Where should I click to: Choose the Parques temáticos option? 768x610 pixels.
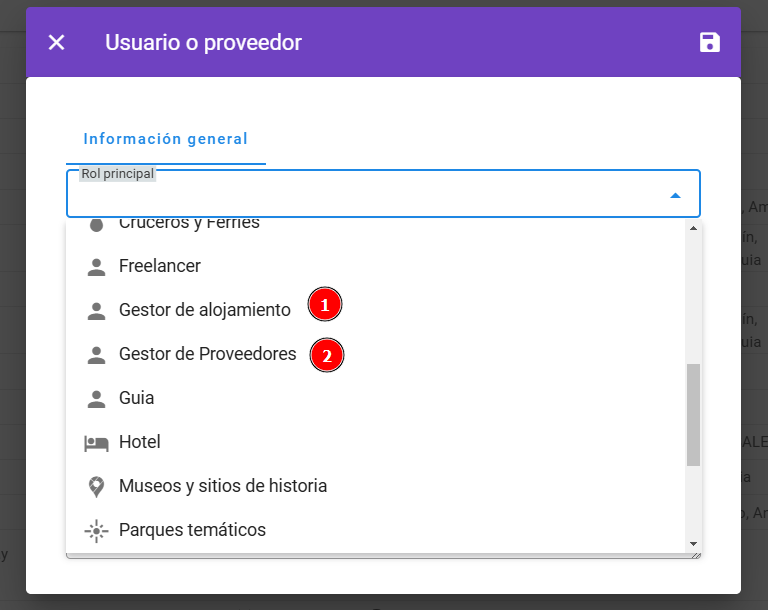(x=376, y=530)
